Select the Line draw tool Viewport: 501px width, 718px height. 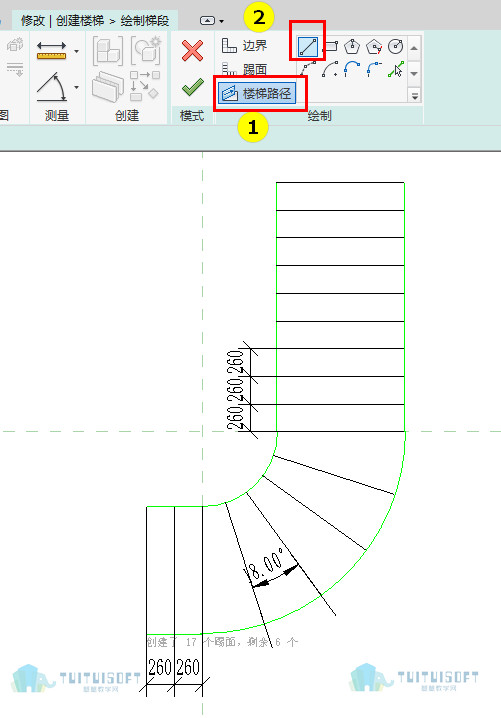click(x=307, y=47)
